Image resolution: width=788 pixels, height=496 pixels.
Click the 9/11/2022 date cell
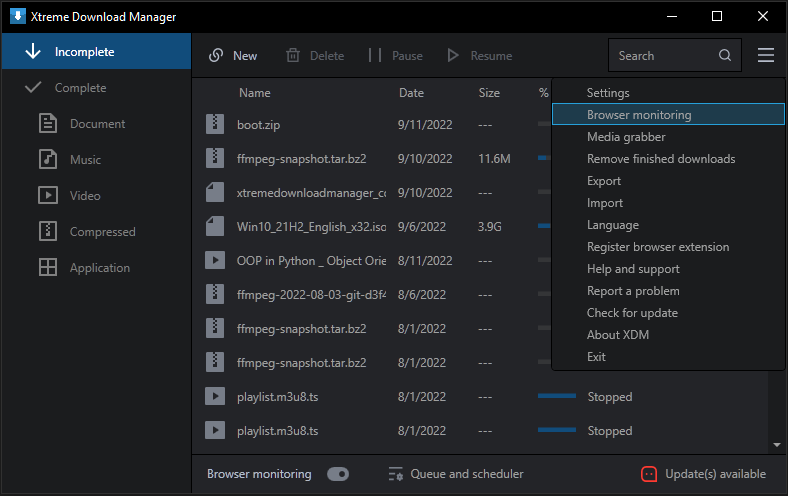(425, 125)
